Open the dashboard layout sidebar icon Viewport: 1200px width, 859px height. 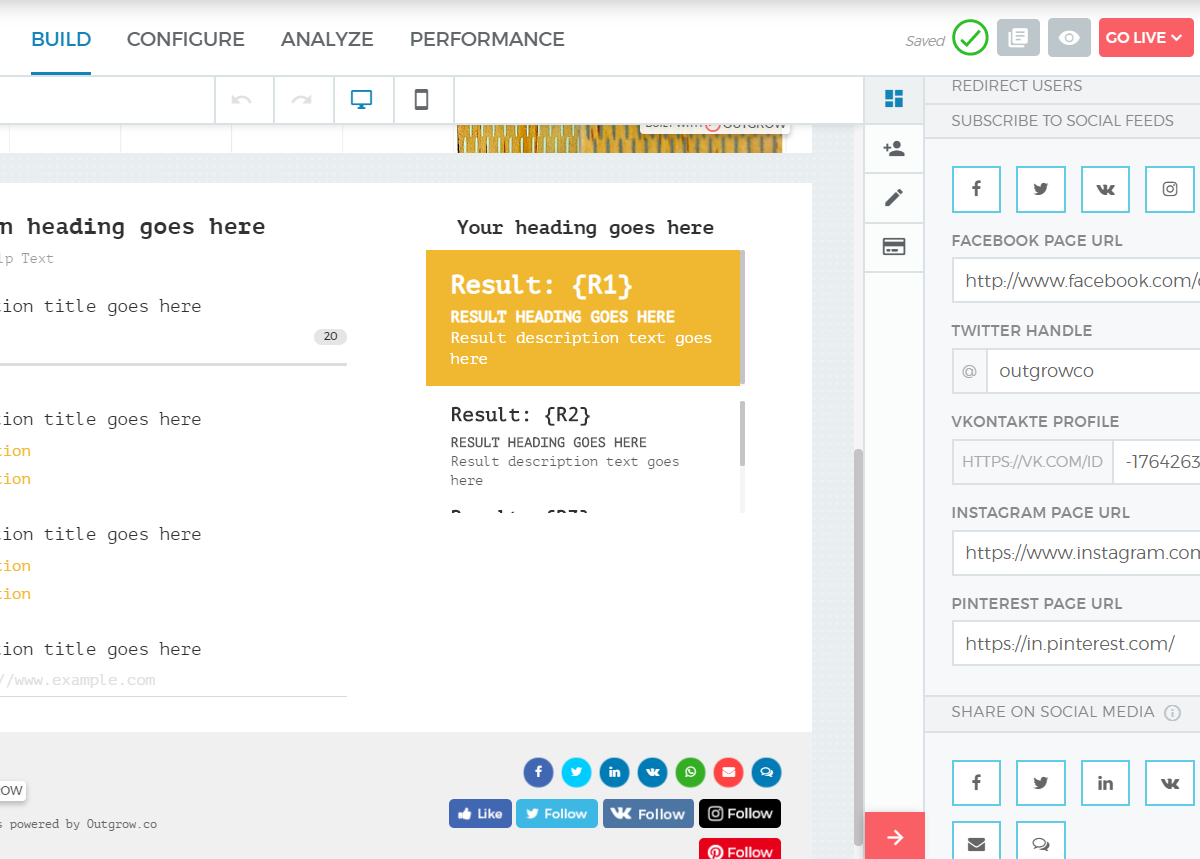coord(894,98)
